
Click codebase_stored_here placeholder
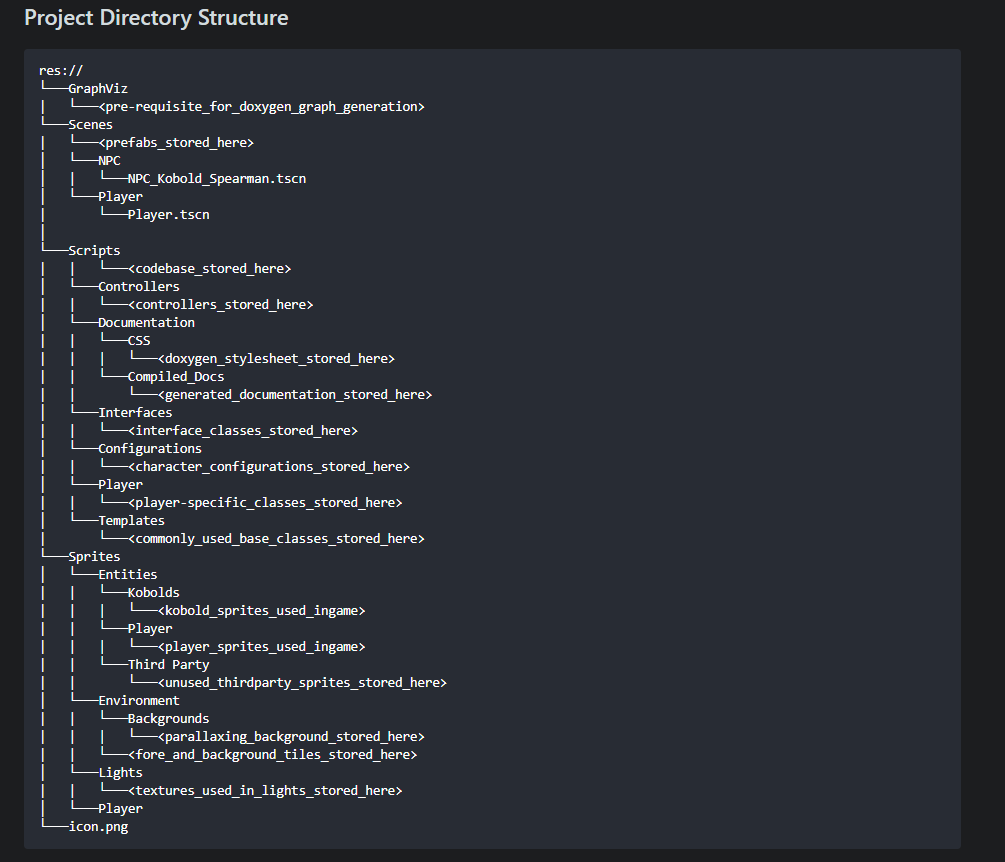[x=210, y=269]
